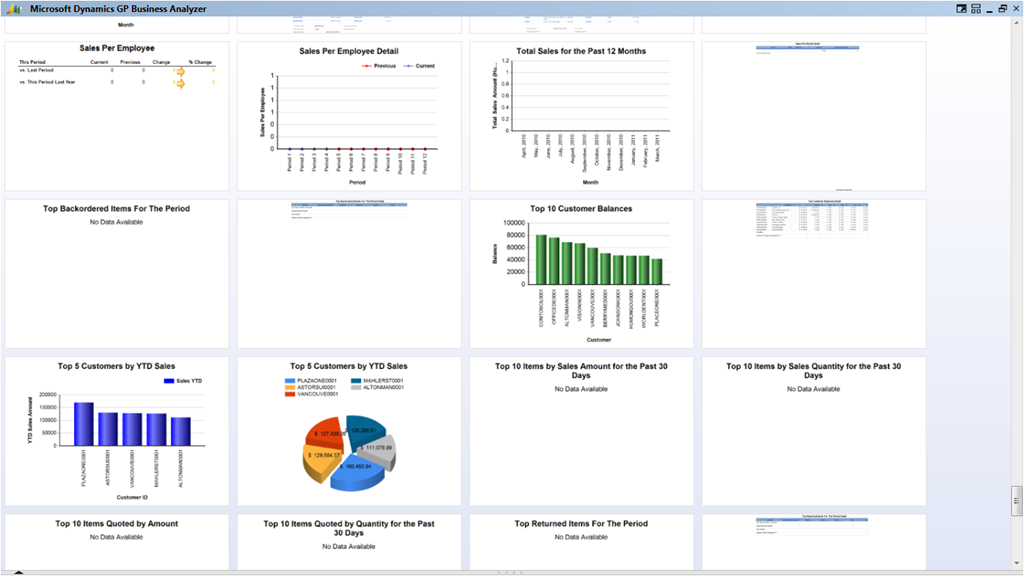
Task: Select Total Sales for the Past 12 Months title
Action: [x=581, y=51]
